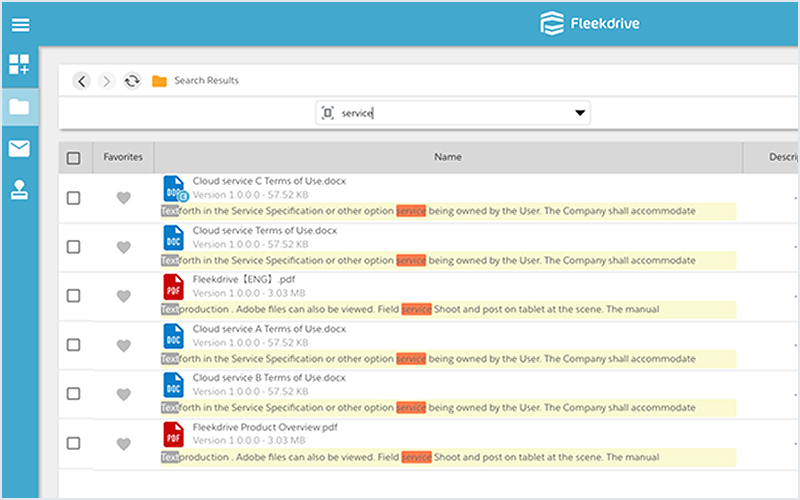Open Cloud service A Terms of Use.docx

pyautogui.click(x=269, y=329)
